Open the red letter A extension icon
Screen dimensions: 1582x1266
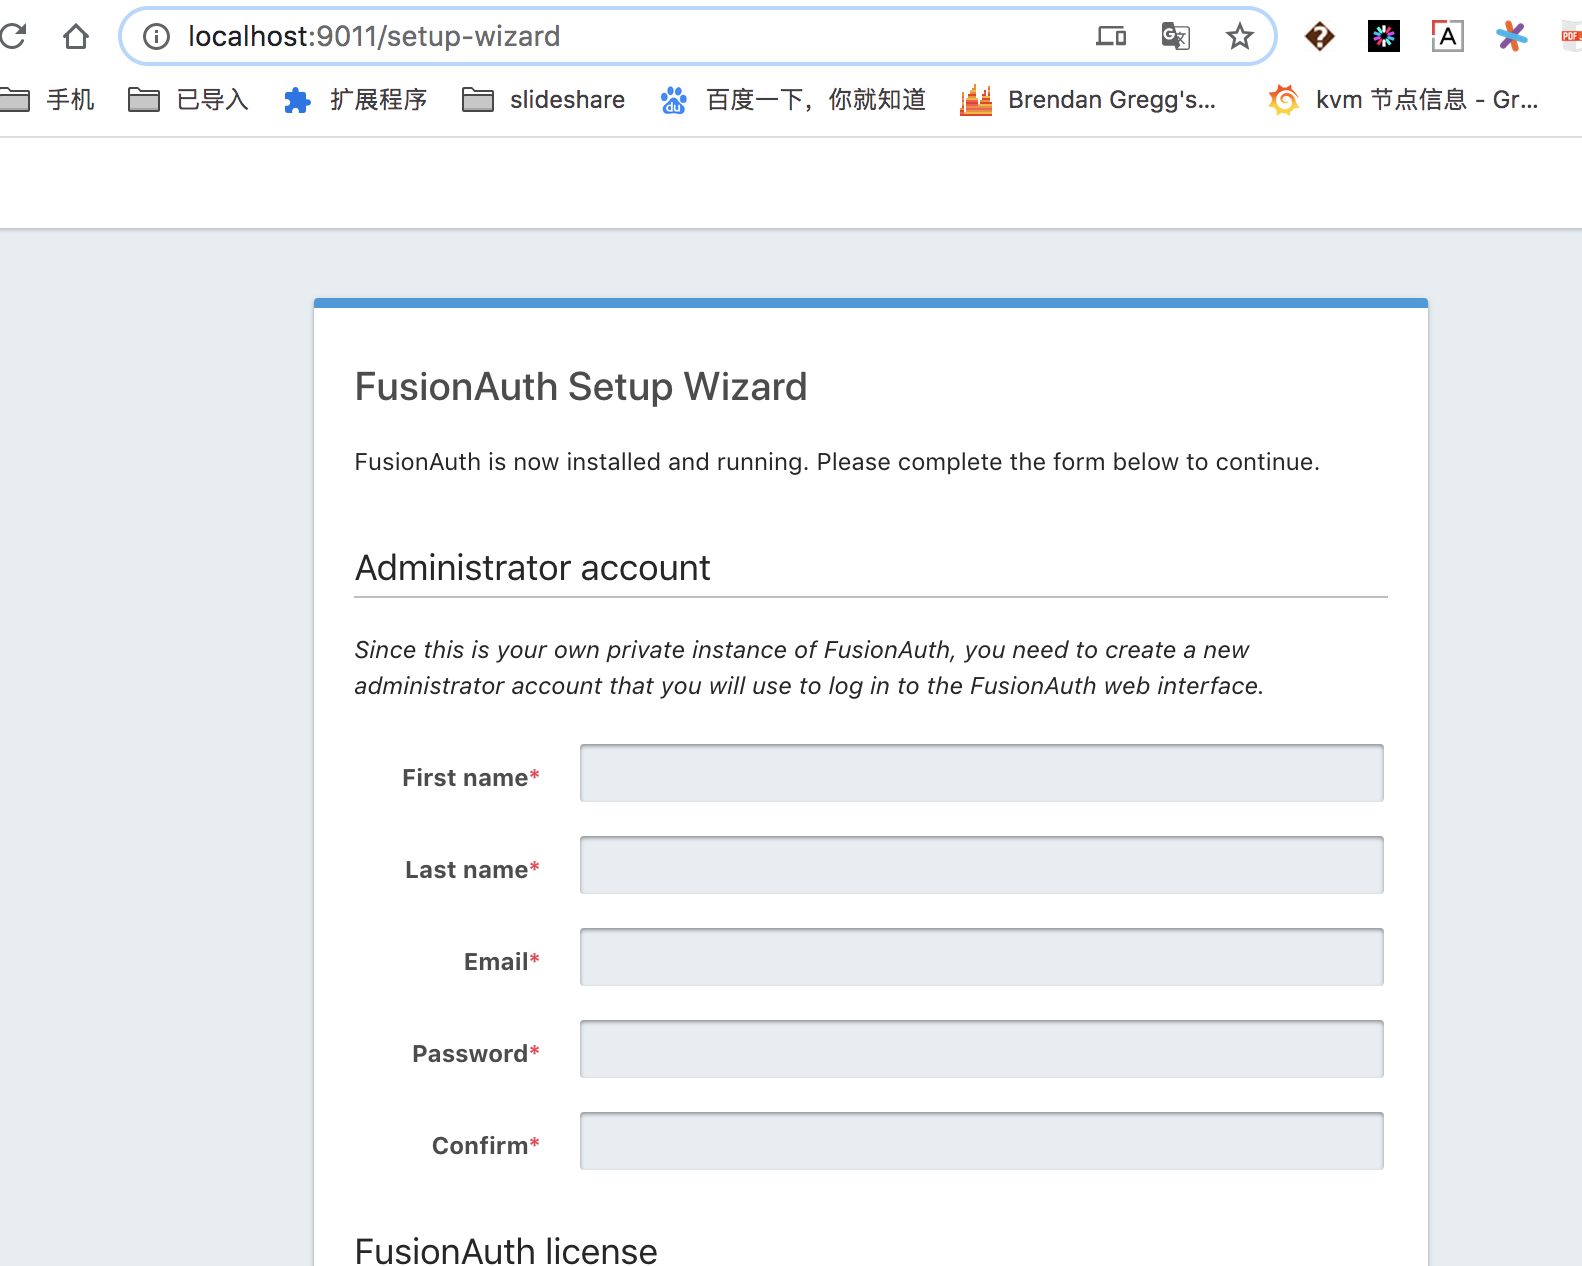pos(1447,37)
